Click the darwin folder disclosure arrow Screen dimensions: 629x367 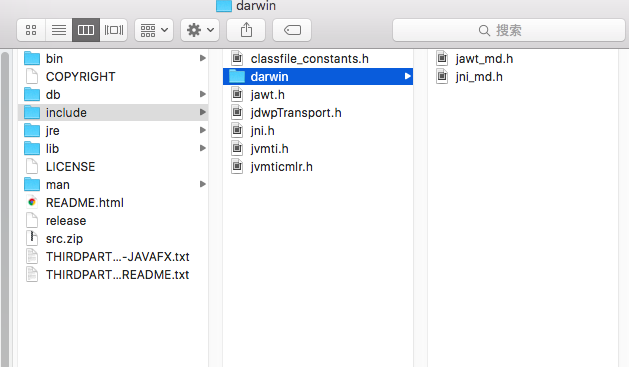(x=408, y=76)
